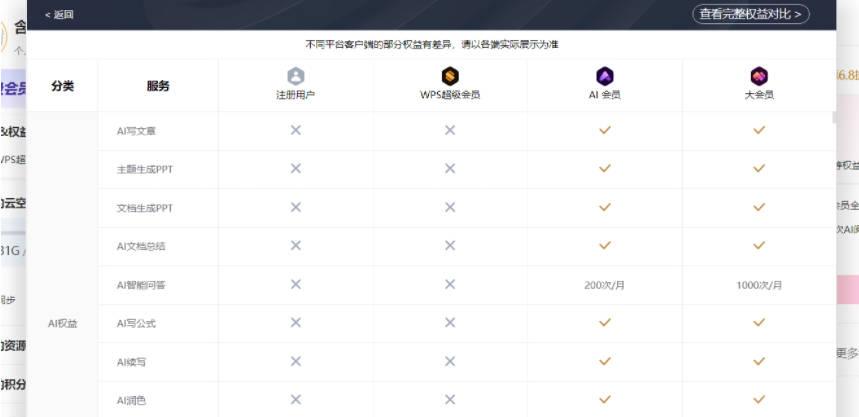Click AI写文章 cross under 注册用户
This screenshot has height=417, width=859.
[295, 130]
